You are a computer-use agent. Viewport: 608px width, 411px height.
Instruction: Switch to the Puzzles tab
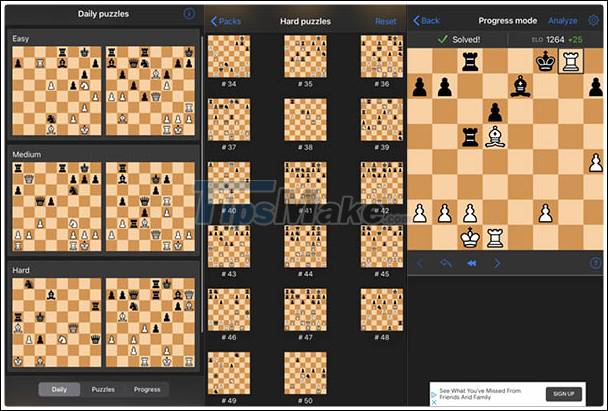pos(103,389)
